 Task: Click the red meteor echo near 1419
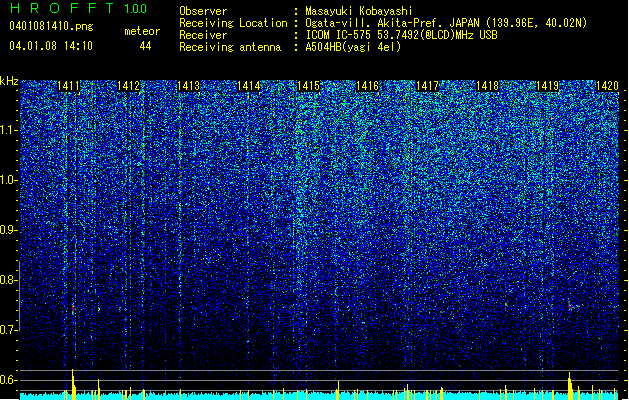(570, 307)
